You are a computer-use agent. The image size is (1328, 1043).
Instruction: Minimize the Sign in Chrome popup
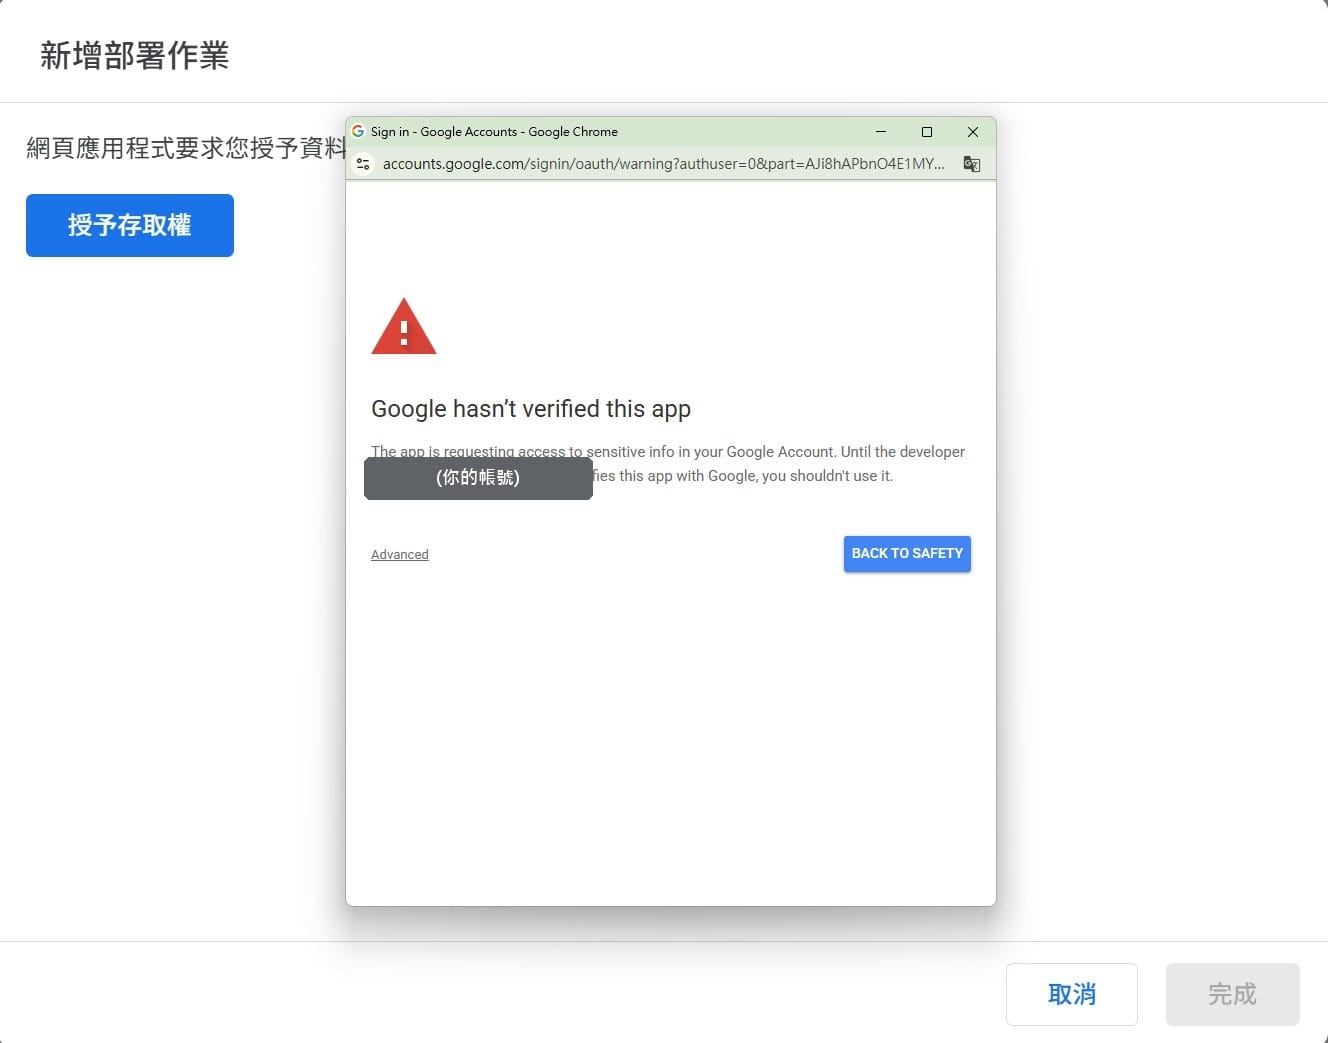[881, 131]
